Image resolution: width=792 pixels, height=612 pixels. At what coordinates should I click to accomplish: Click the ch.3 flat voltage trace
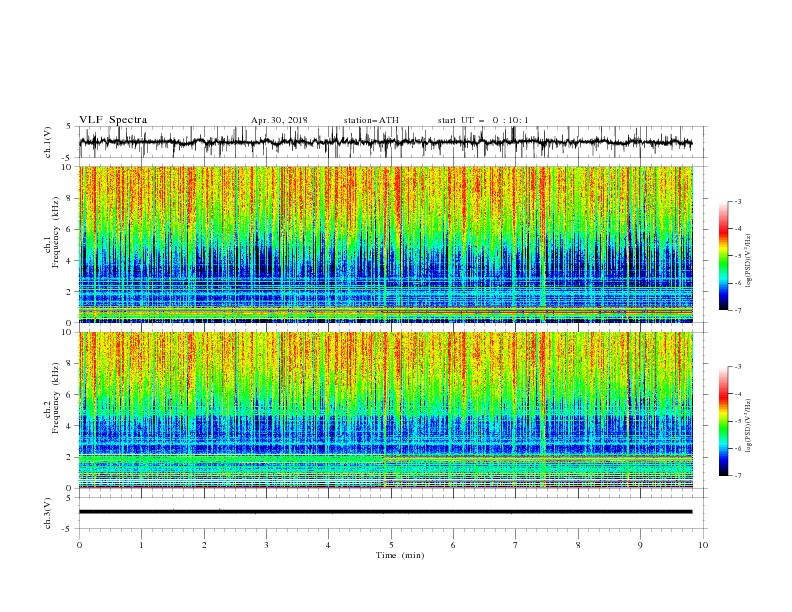[385, 512]
